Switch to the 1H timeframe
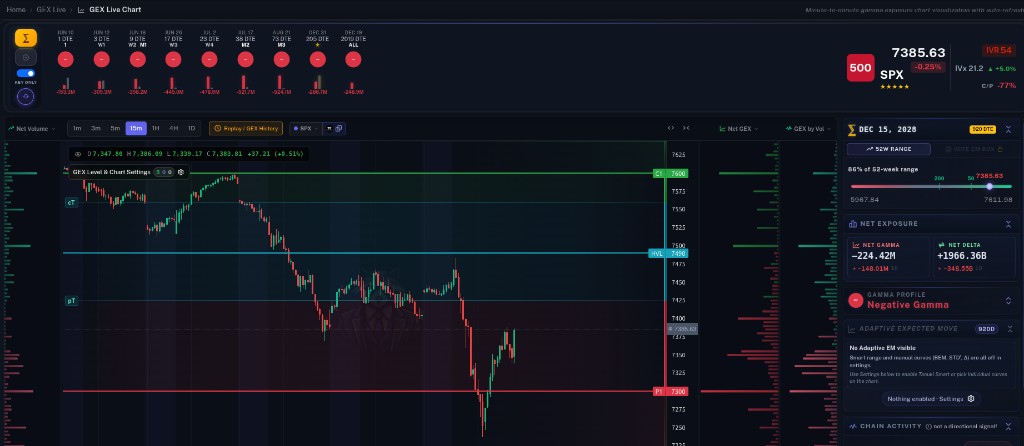The image size is (1024, 446). (x=155, y=129)
